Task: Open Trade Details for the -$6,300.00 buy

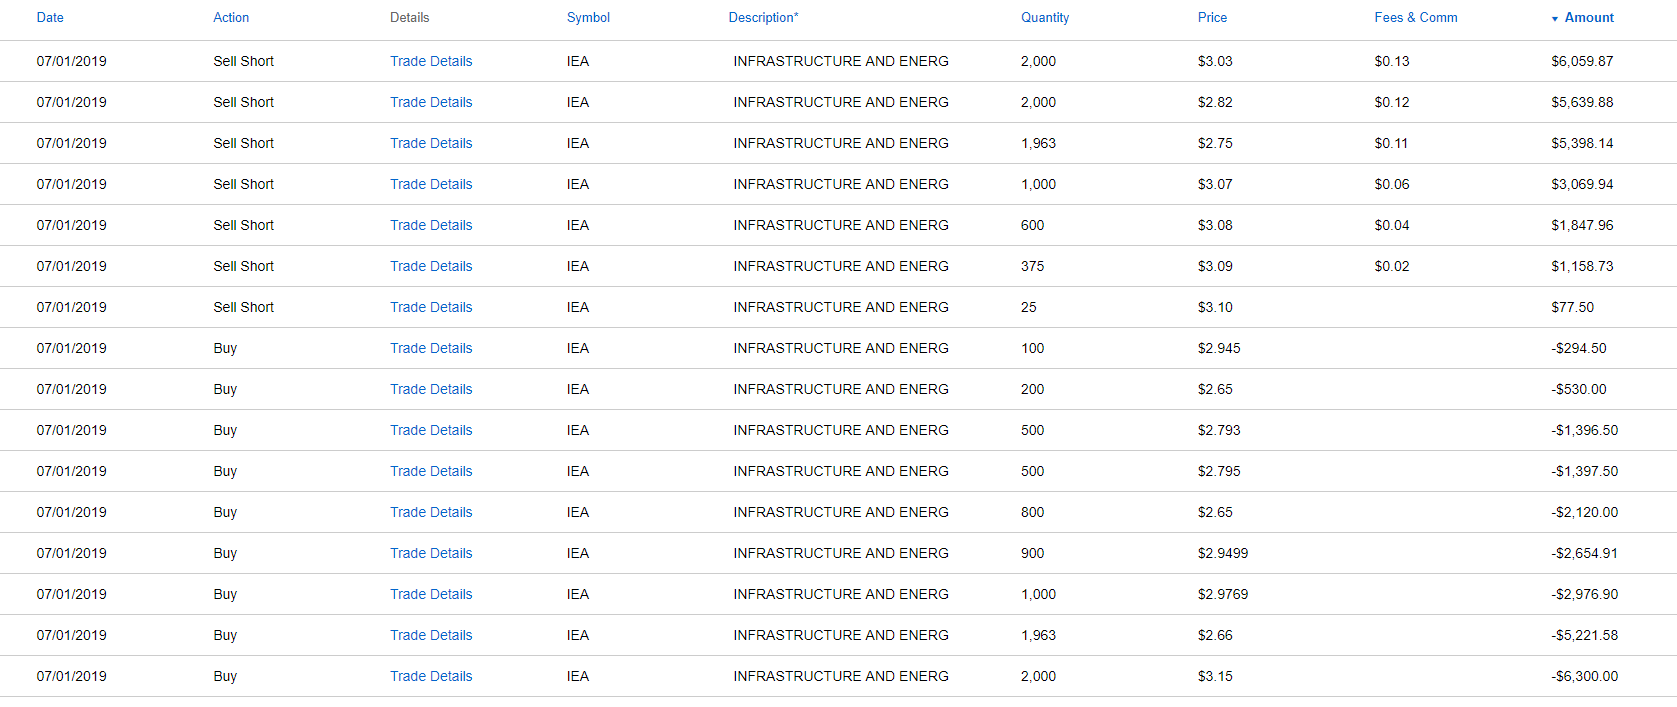Action: click(431, 676)
